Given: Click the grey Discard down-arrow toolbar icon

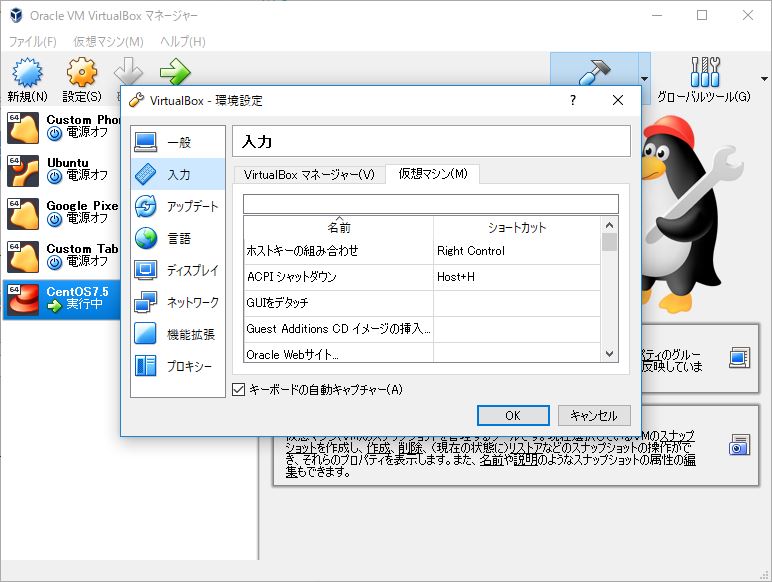Looking at the screenshot, I should tap(129, 70).
